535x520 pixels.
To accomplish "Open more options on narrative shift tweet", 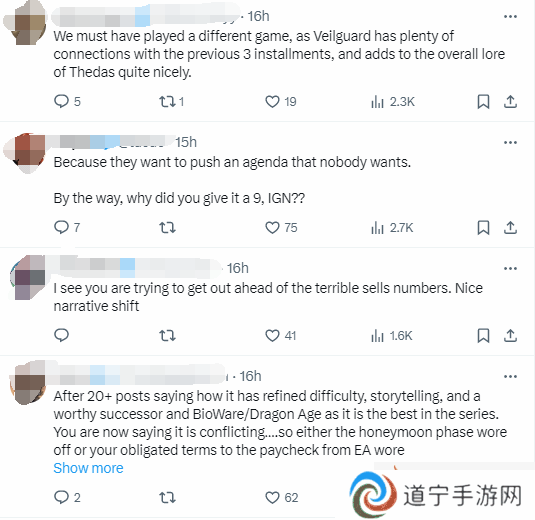I will pos(510,269).
